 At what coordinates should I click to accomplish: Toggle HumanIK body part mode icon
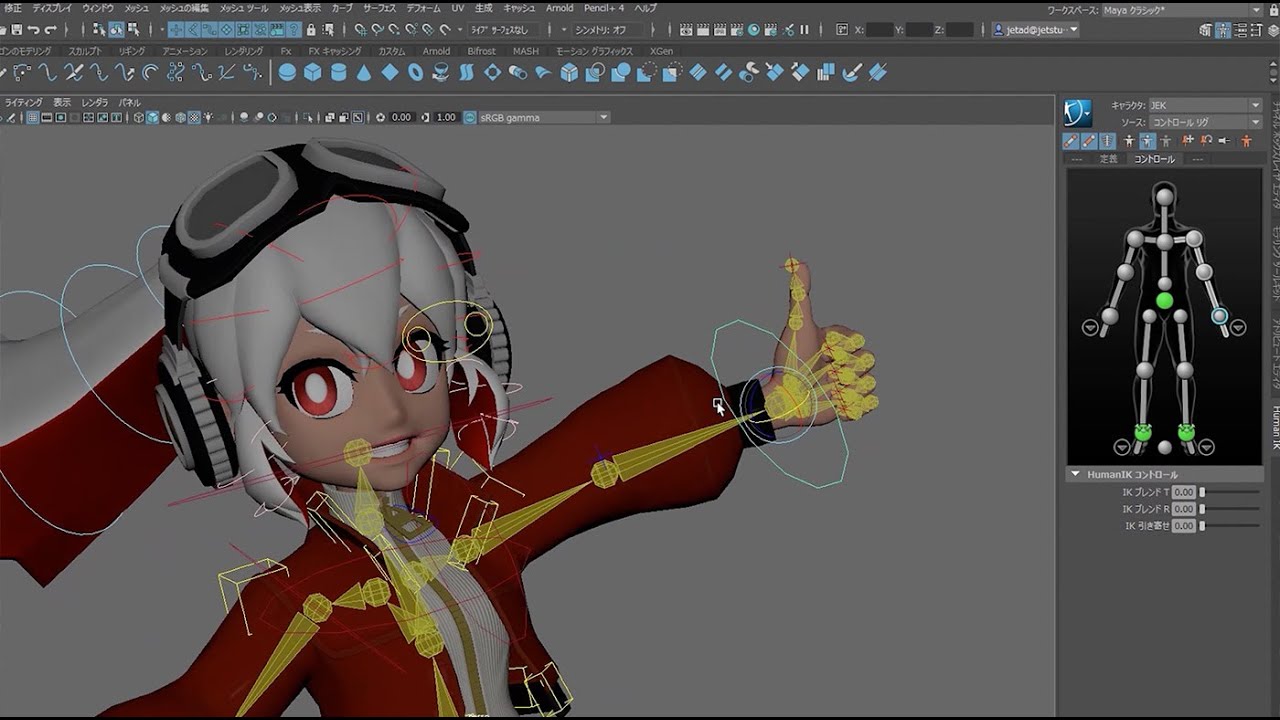(1147, 141)
